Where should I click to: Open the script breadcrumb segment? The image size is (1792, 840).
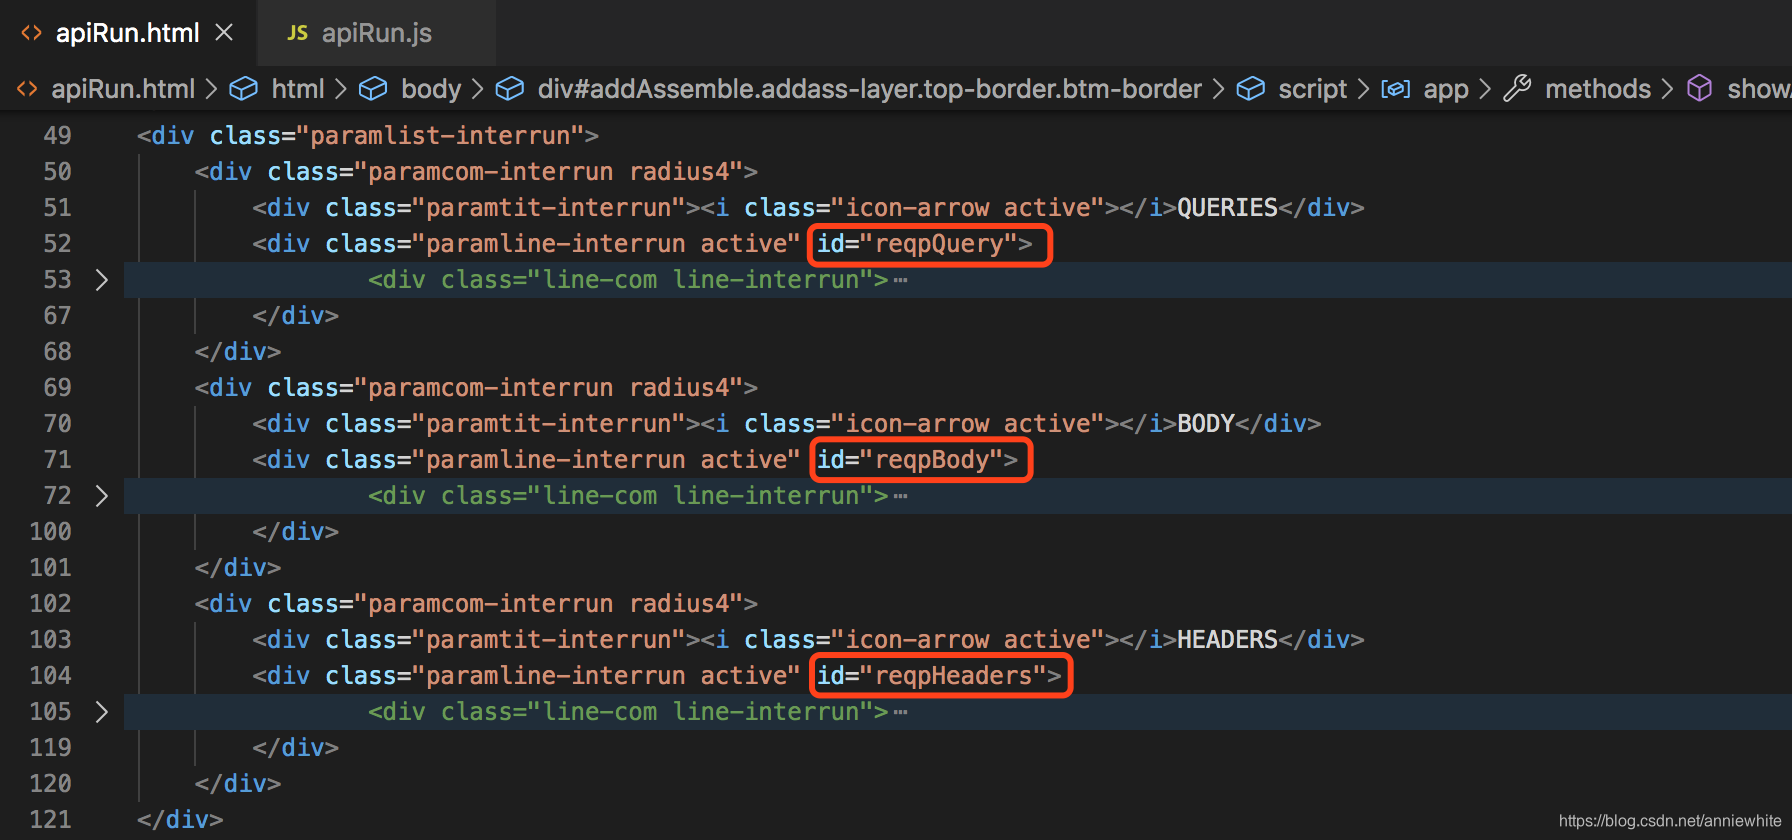(x=1312, y=89)
